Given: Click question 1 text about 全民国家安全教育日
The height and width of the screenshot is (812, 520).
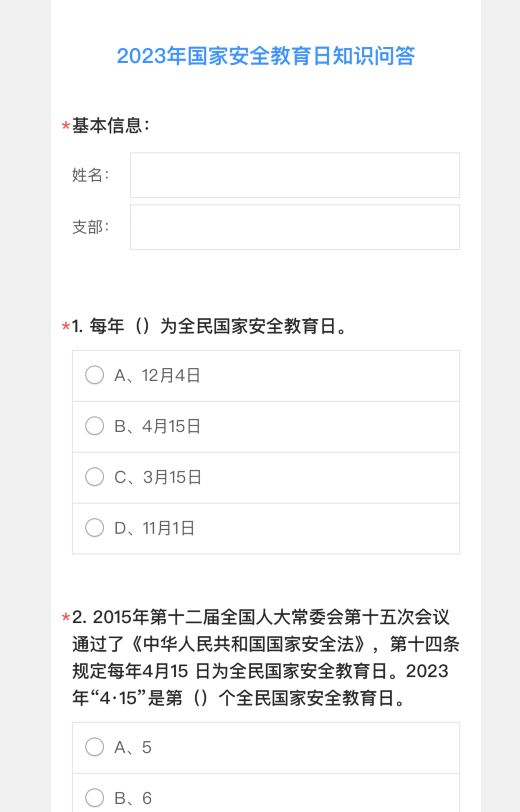Looking at the screenshot, I should (x=210, y=326).
